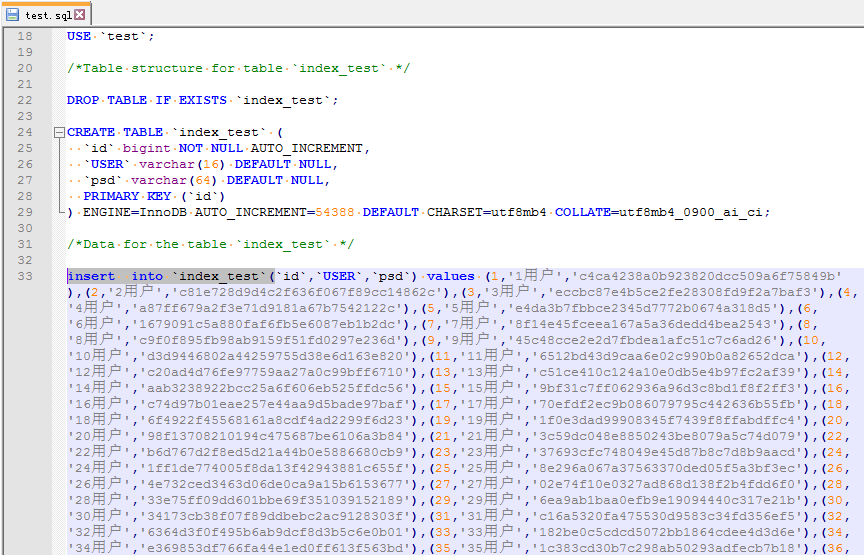Click the values keyword on line 33
Screen dimensions: 864x555
pyautogui.click(x=450, y=276)
